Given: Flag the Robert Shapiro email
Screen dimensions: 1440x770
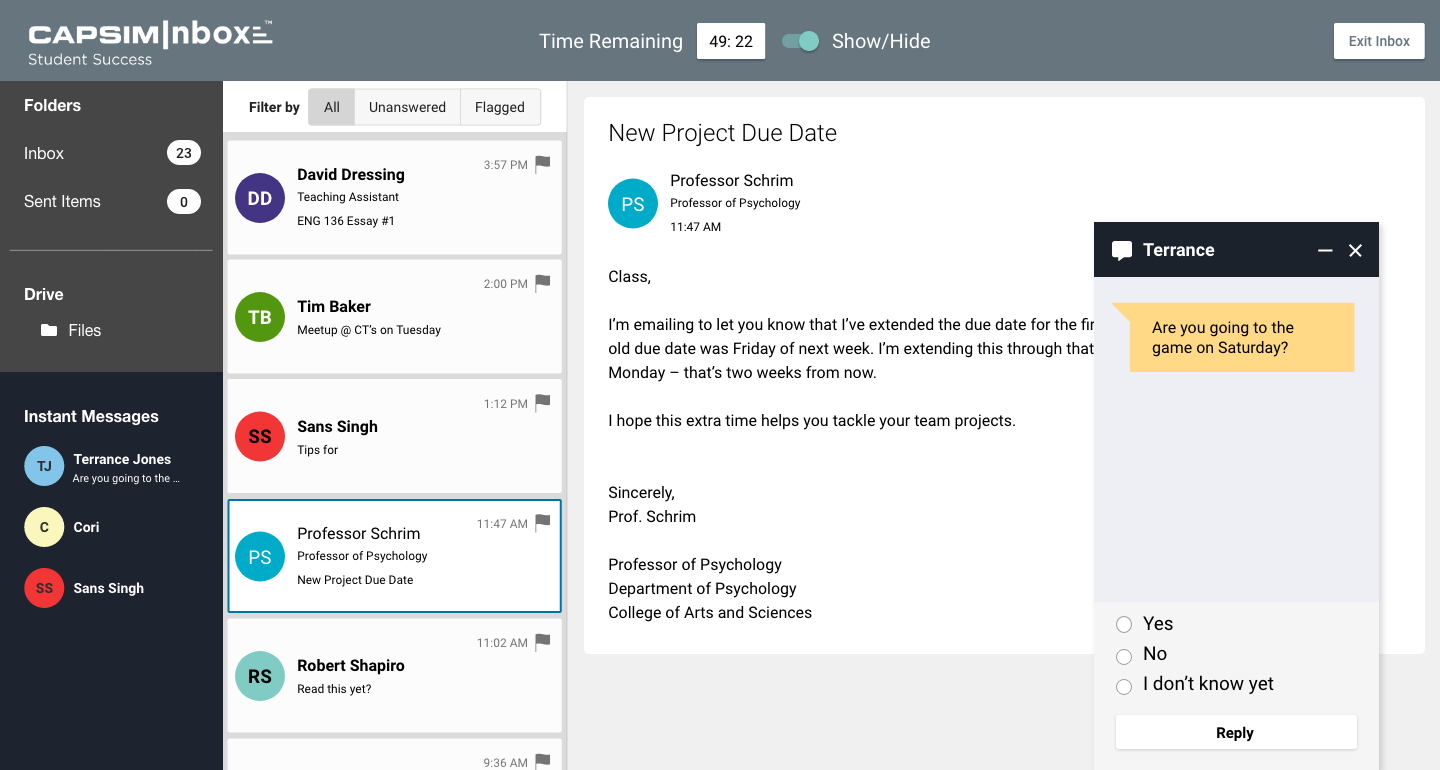Looking at the screenshot, I should pyautogui.click(x=543, y=642).
